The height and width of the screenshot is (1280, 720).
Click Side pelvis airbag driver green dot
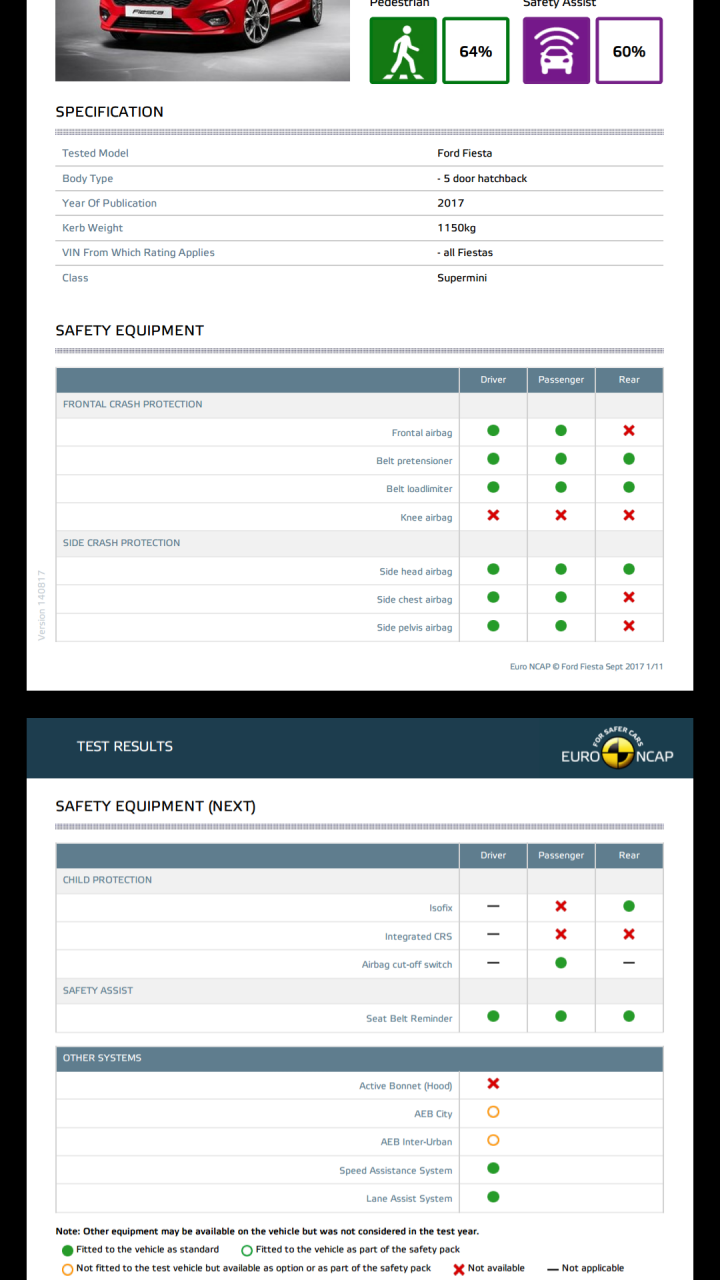(493, 625)
